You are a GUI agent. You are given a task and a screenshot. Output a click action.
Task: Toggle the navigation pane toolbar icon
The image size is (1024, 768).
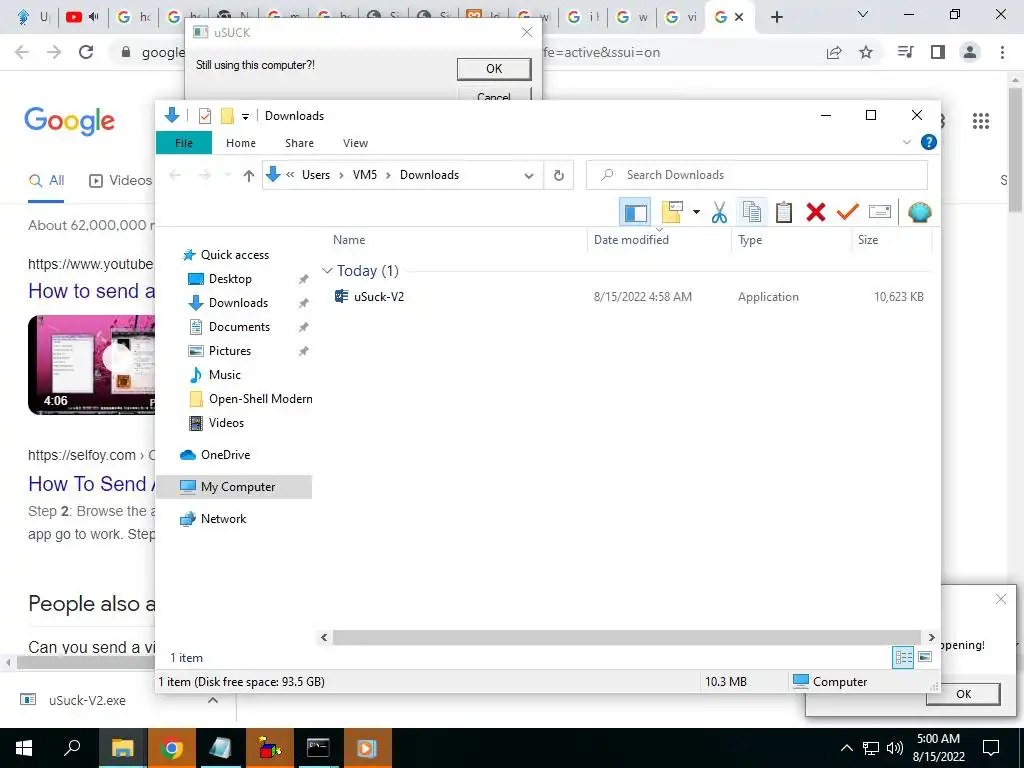tap(635, 212)
